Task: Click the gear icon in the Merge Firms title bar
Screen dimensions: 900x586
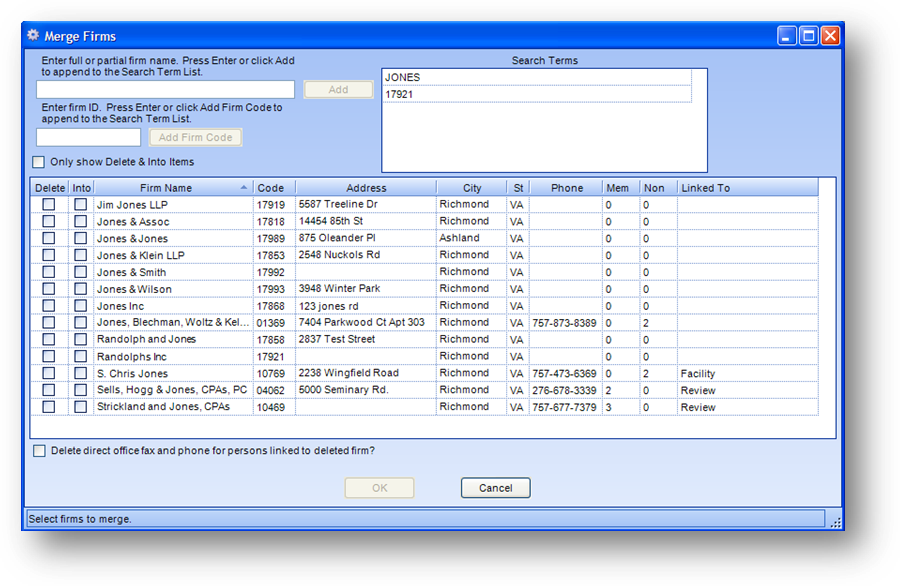Action: click(33, 36)
